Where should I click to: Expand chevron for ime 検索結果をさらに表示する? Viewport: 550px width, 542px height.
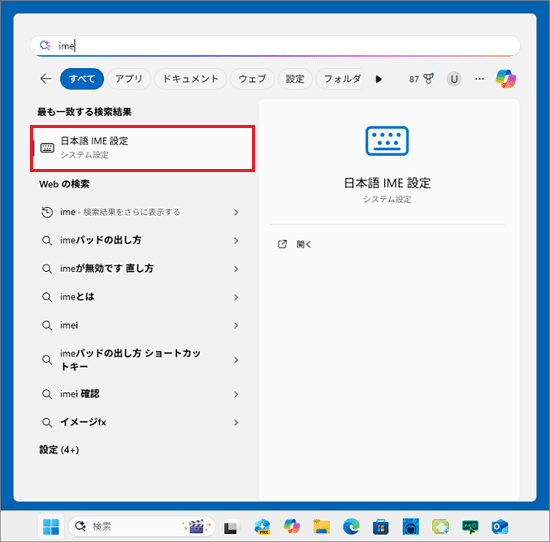[x=236, y=212]
